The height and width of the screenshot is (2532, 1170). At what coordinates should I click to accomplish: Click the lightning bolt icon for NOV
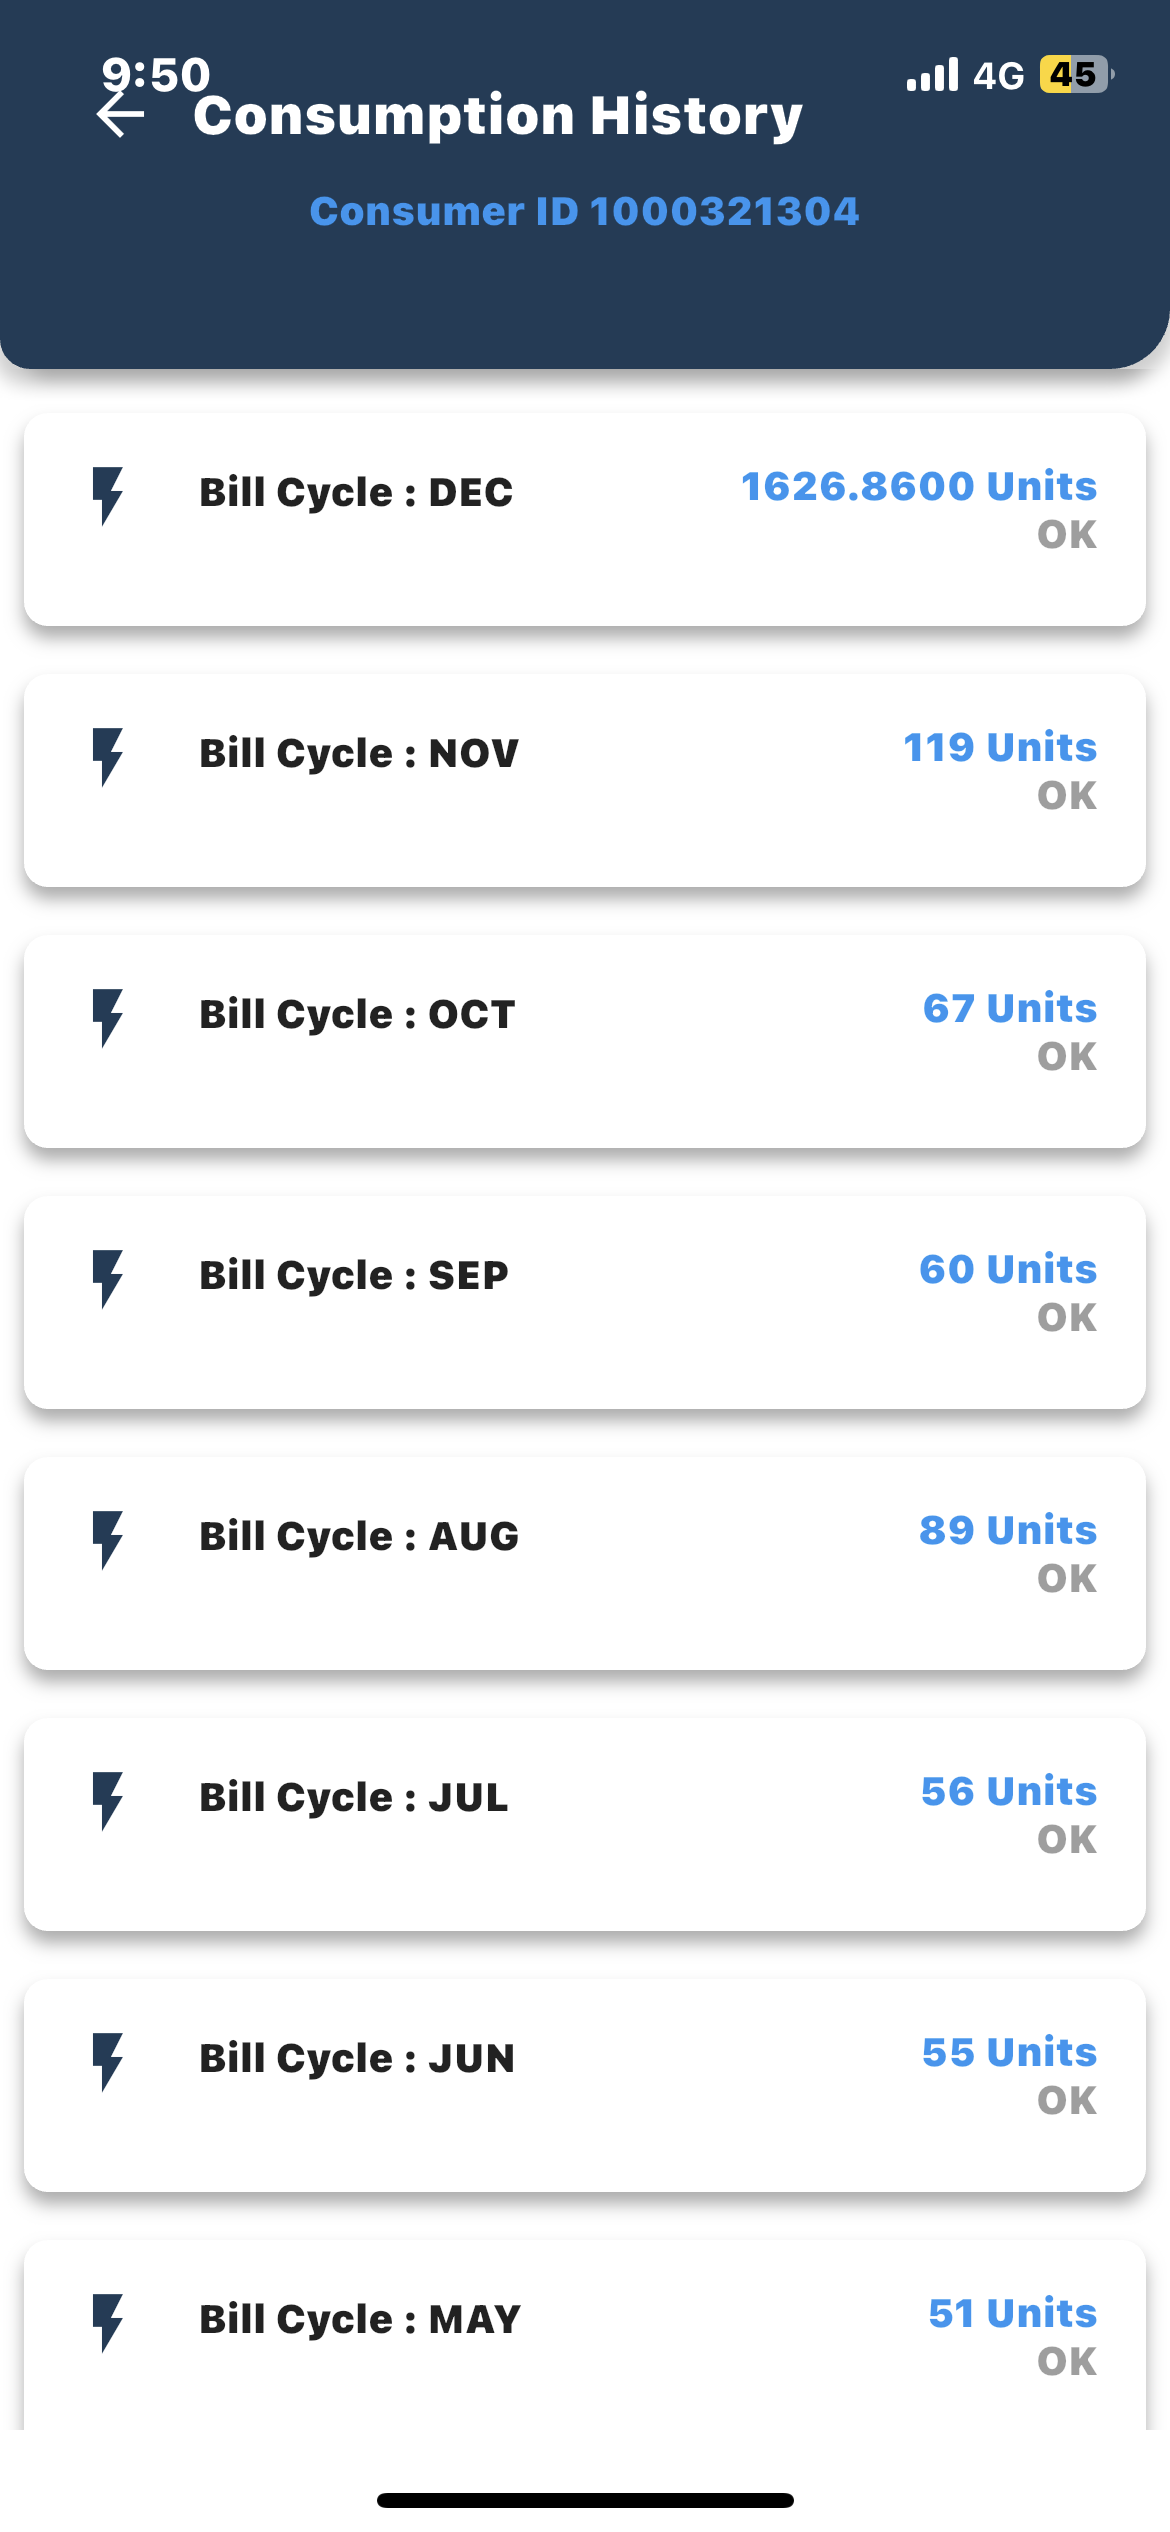click(107, 756)
